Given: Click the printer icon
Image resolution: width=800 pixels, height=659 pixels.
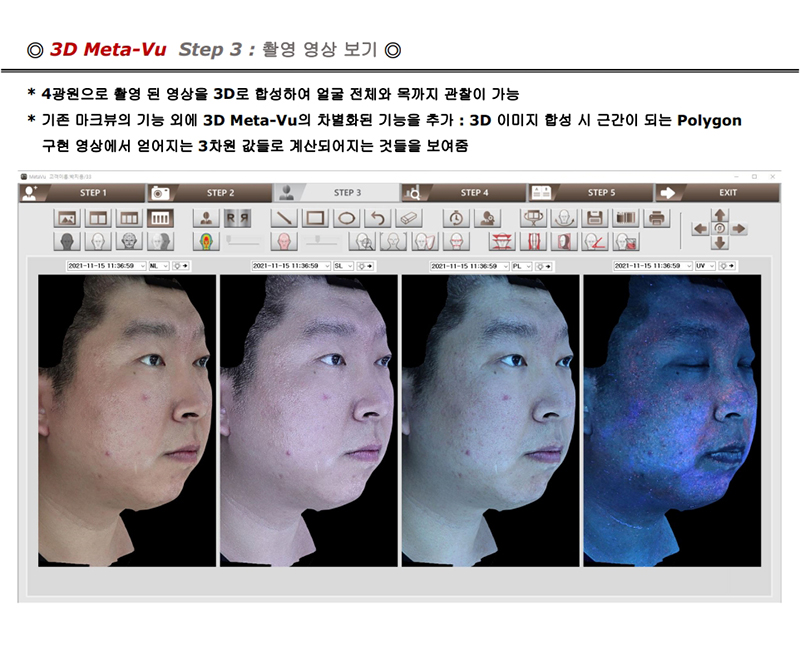Looking at the screenshot, I should pyautogui.click(x=656, y=217).
